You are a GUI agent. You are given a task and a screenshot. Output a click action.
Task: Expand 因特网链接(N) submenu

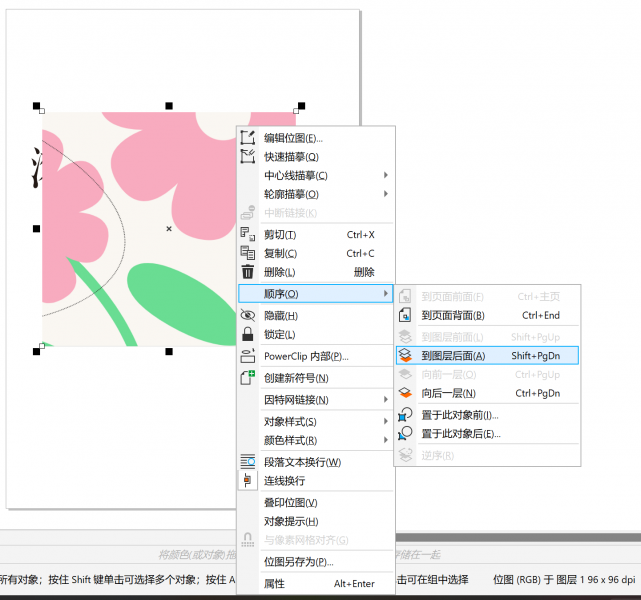316,400
